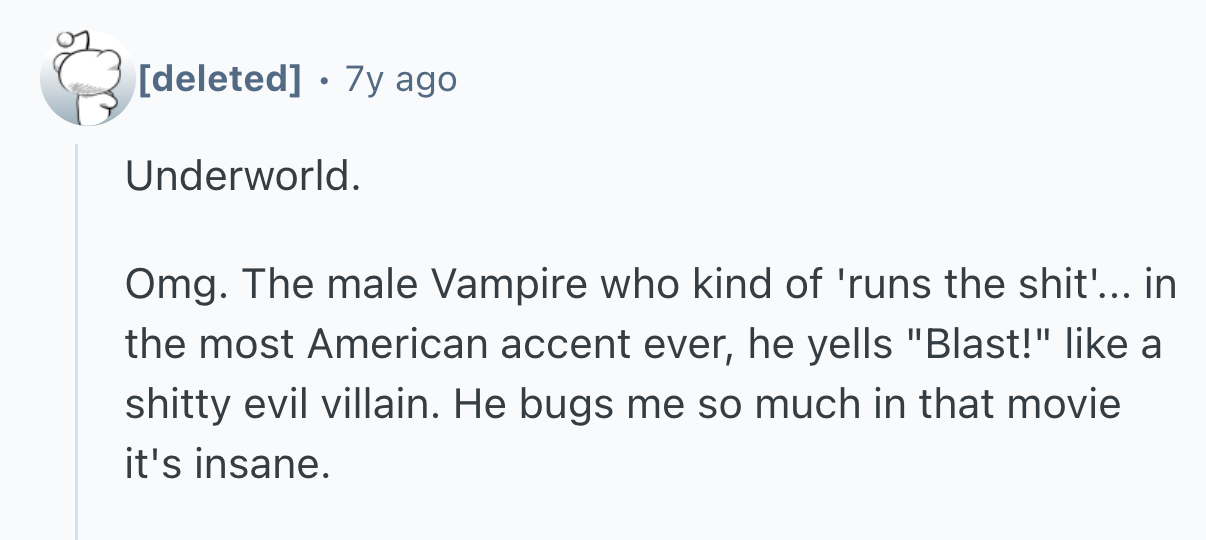Click the default Reddit avatar icon
The width and height of the screenshot is (1206, 540).
[87, 79]
